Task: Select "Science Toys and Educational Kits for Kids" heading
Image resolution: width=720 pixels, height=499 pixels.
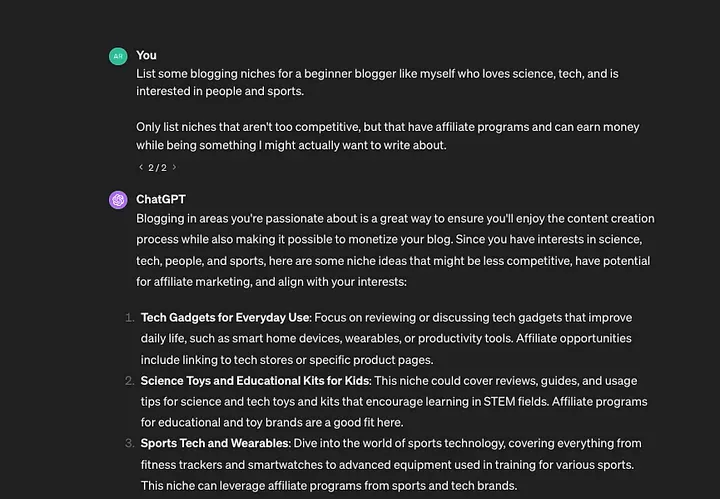Action: [255, 381]
